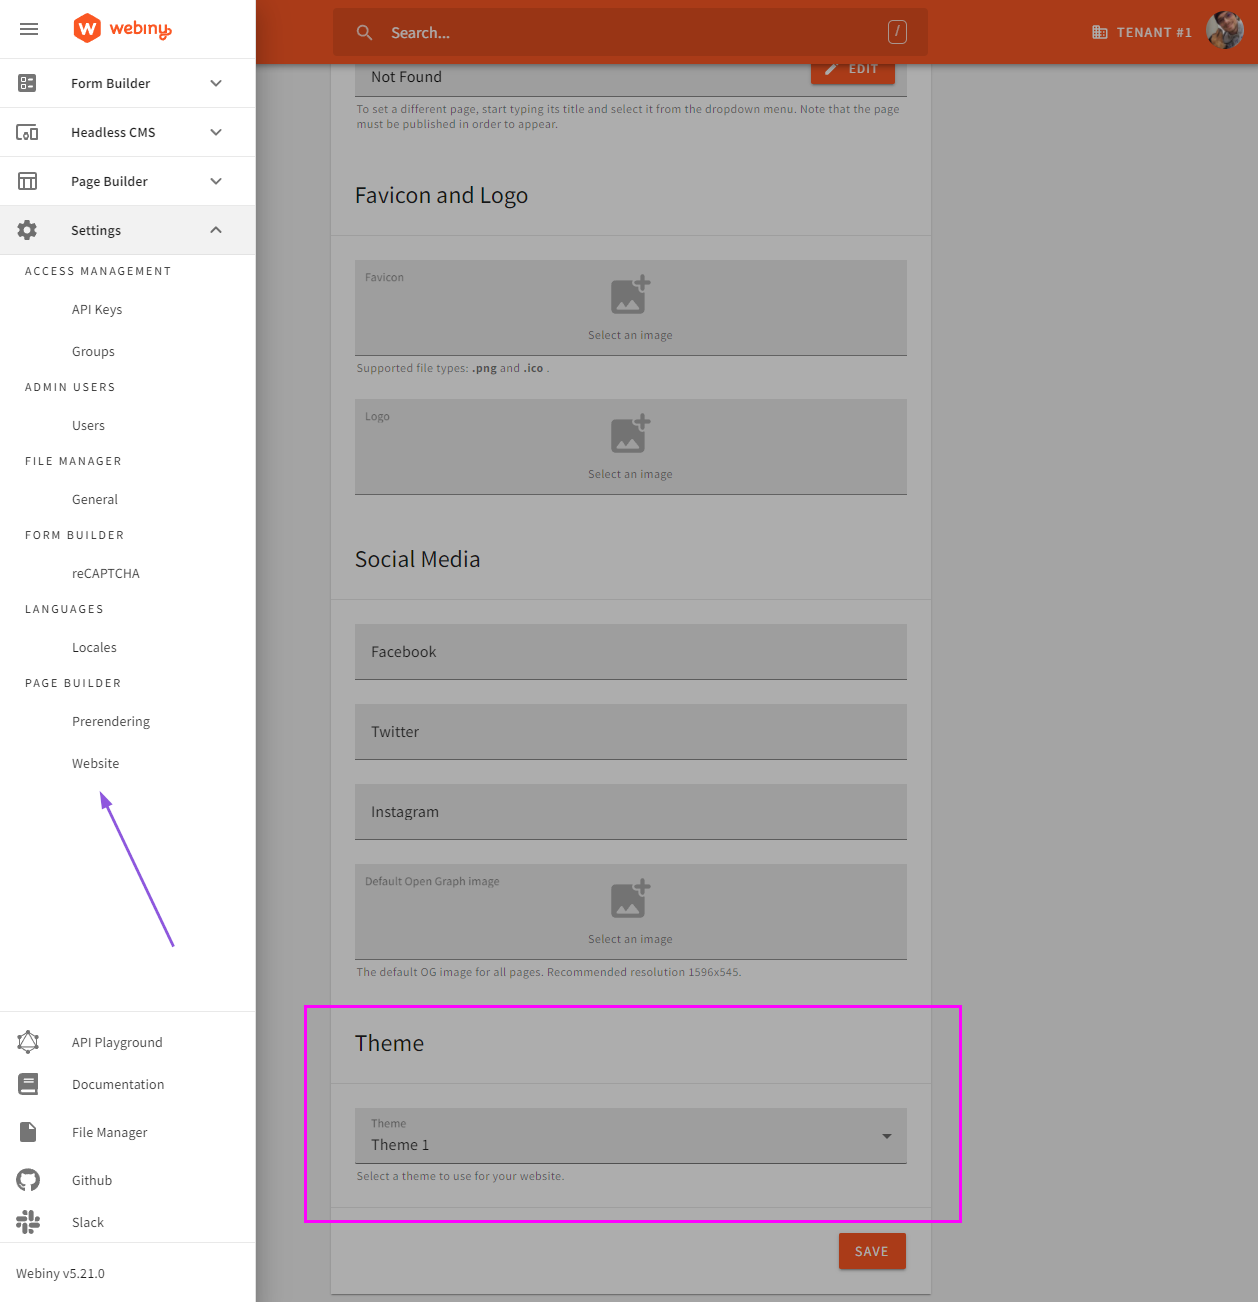Open the Website settings menu item
Screen dimensions: 1258x1302
click(95, 763)
